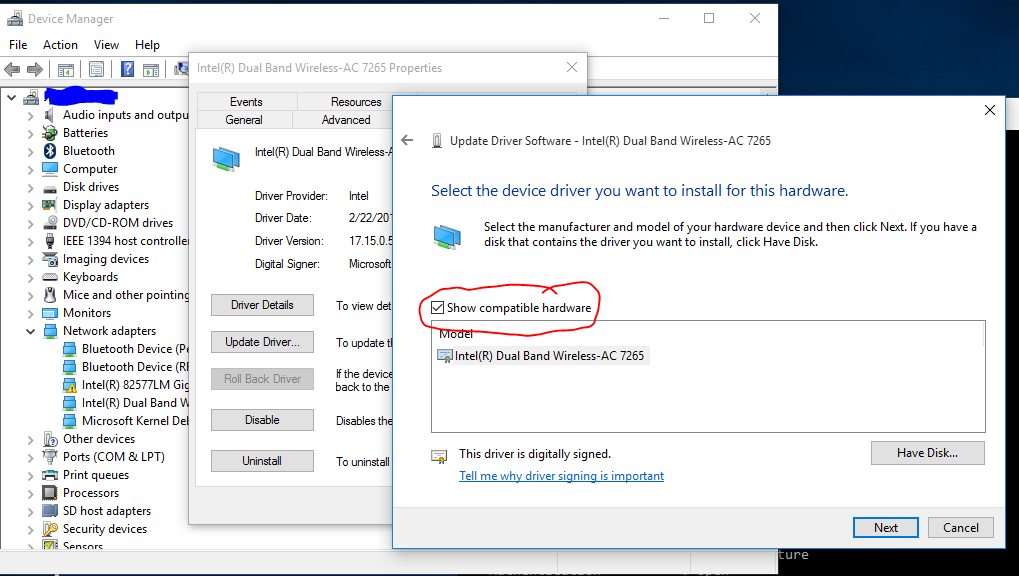
Task: Expand Audio inputs and outputs
Action: pos(31,116)
